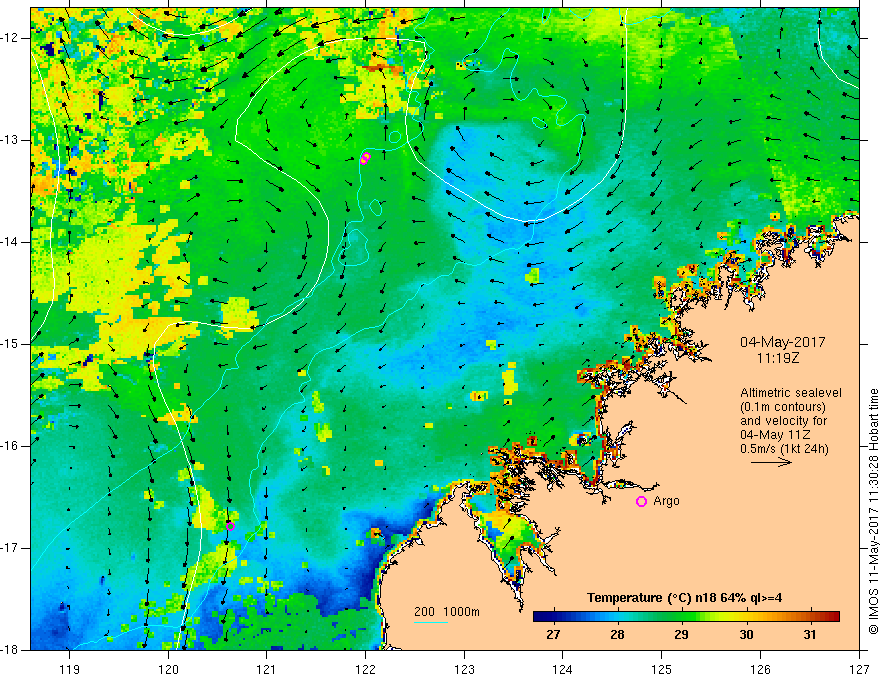The width and height of the screenshot is (880, 680).
Task: Click the 'Altimetric sealevel' caption line
Action: 791,393
